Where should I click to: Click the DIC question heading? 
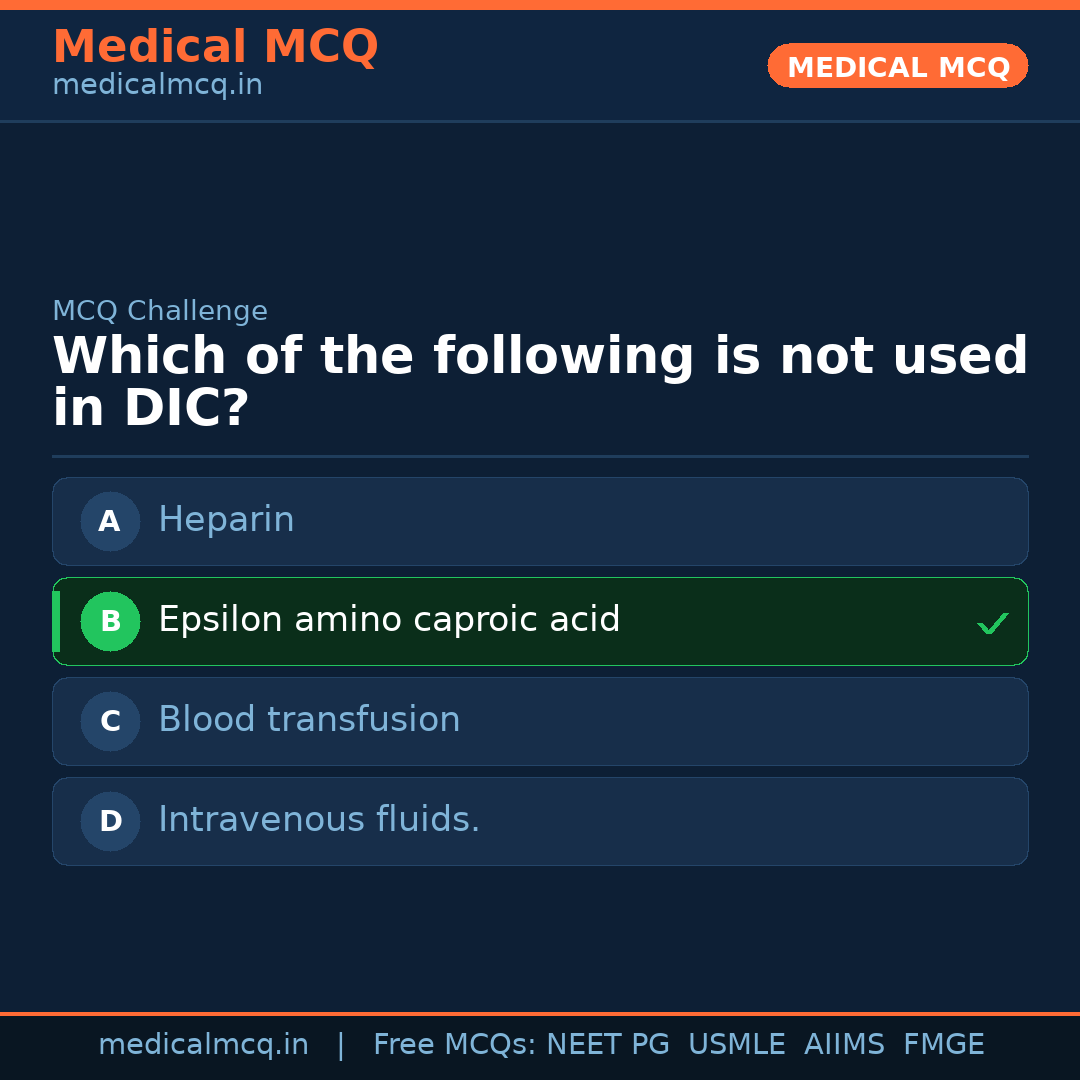[540, 382]
